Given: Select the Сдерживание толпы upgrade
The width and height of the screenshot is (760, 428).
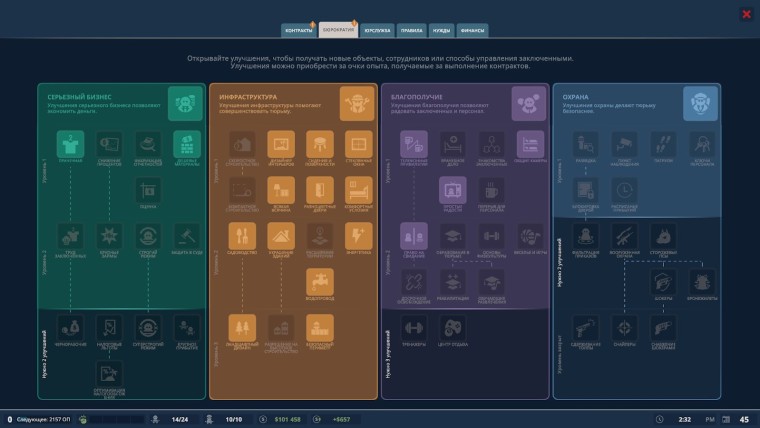Looking at the screenshot, I should pyautogui.click(x=586, y=328).
